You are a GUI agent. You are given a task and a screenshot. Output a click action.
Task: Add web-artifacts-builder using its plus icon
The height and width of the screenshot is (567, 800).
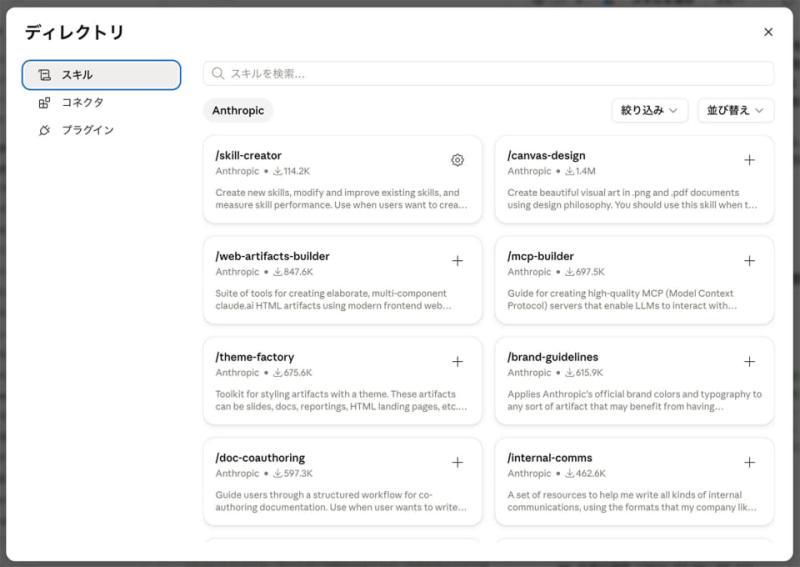(x=457, y=261)
